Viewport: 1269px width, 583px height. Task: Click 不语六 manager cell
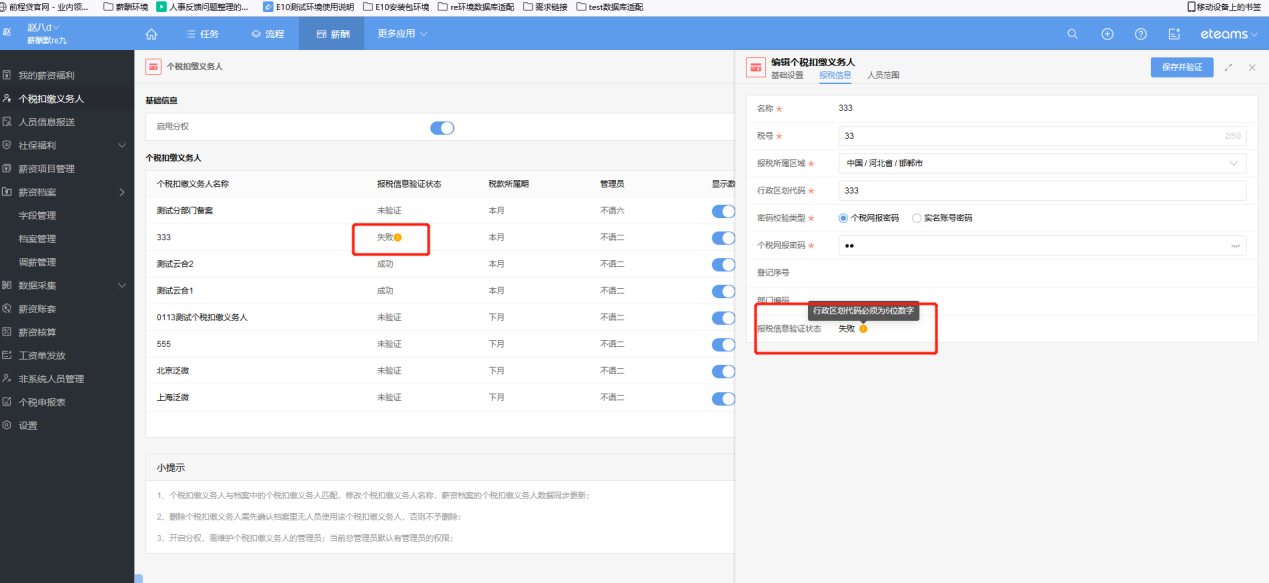[612, 211]
